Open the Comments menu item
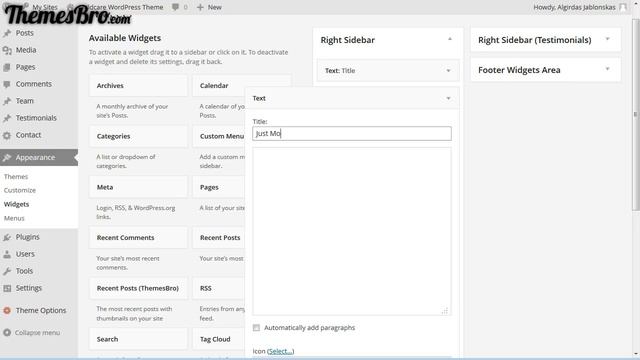Screen dimensions: 640x360 pos(34,84)
